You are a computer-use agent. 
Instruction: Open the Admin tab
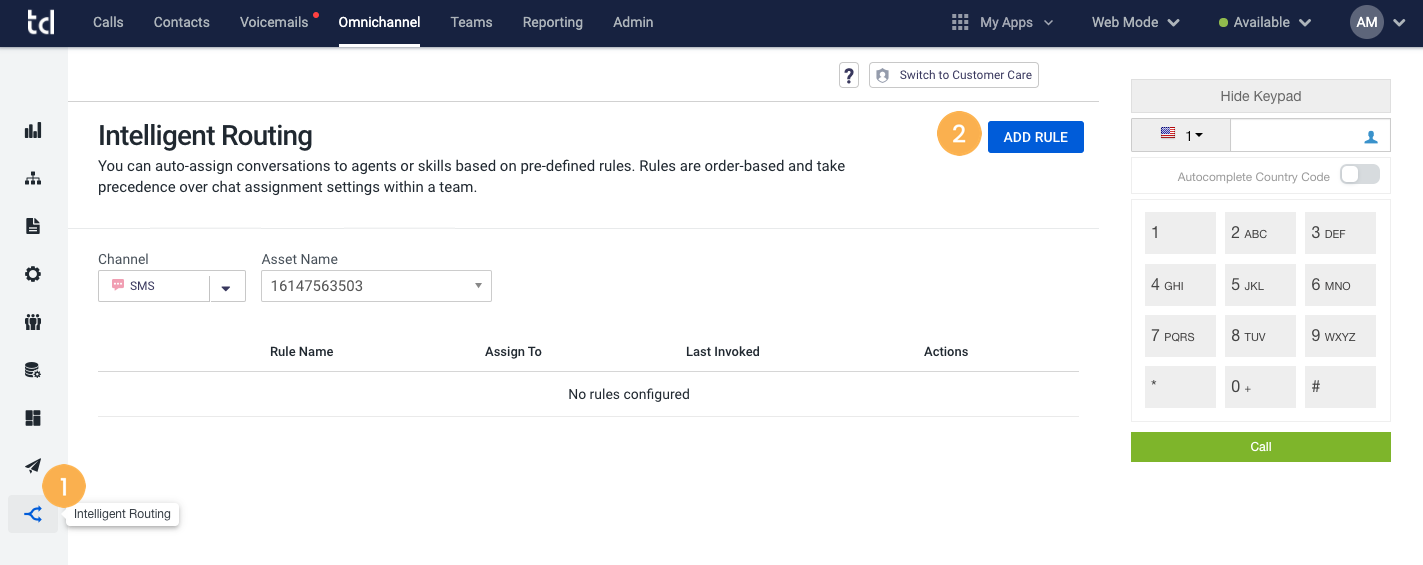(x=633, y=22)
